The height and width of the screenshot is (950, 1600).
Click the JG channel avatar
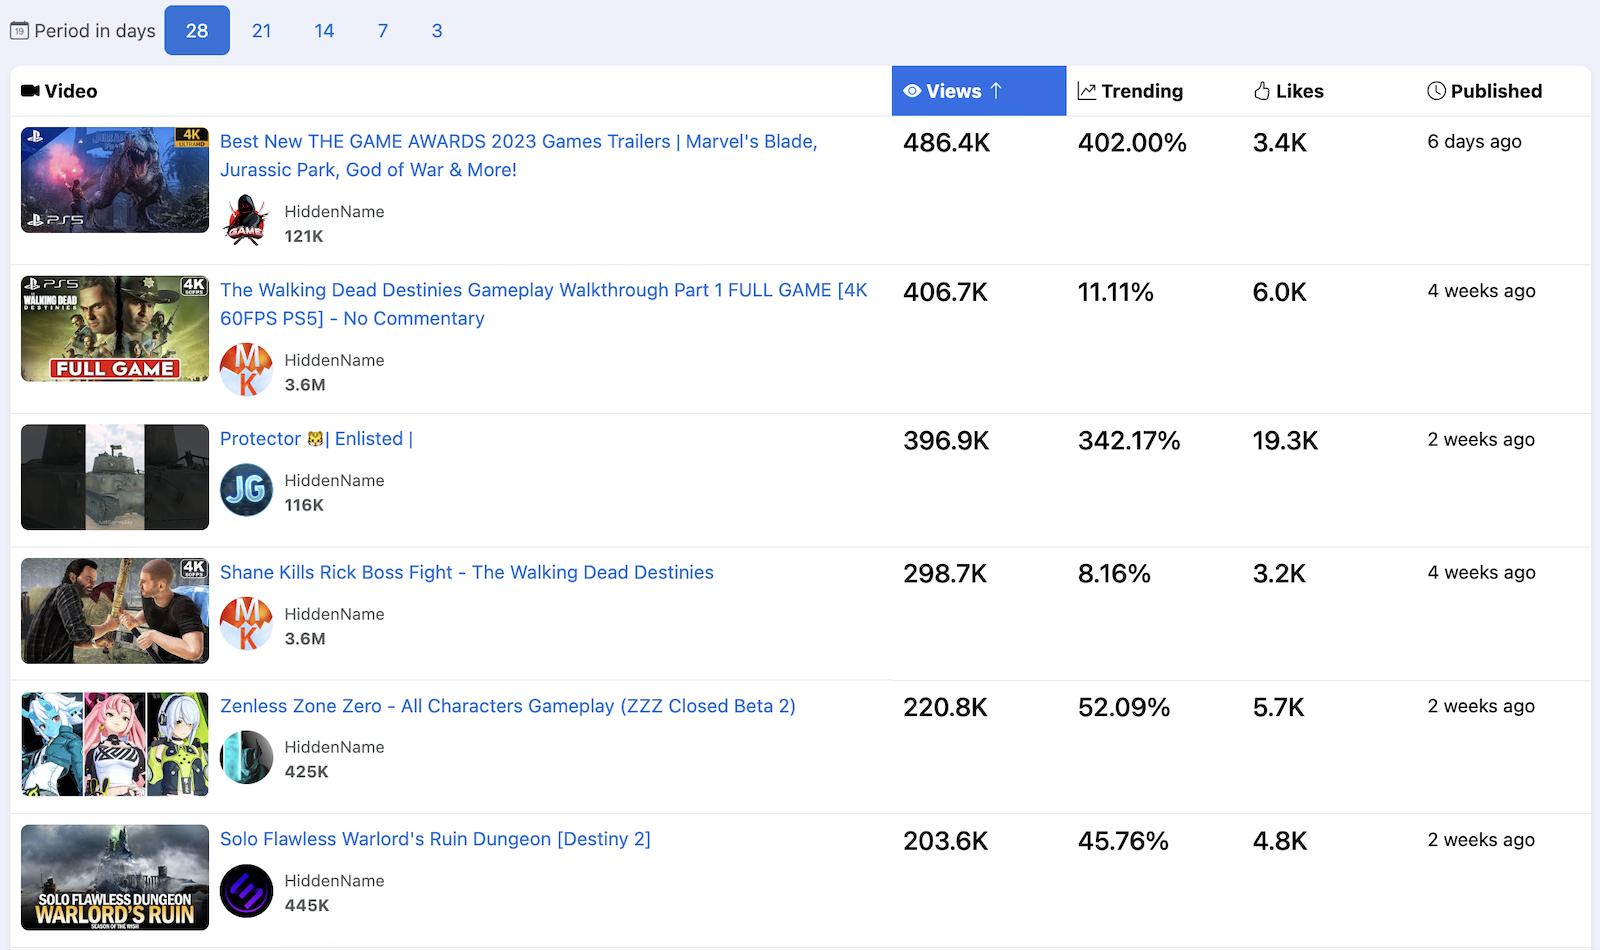coord(246,490)
